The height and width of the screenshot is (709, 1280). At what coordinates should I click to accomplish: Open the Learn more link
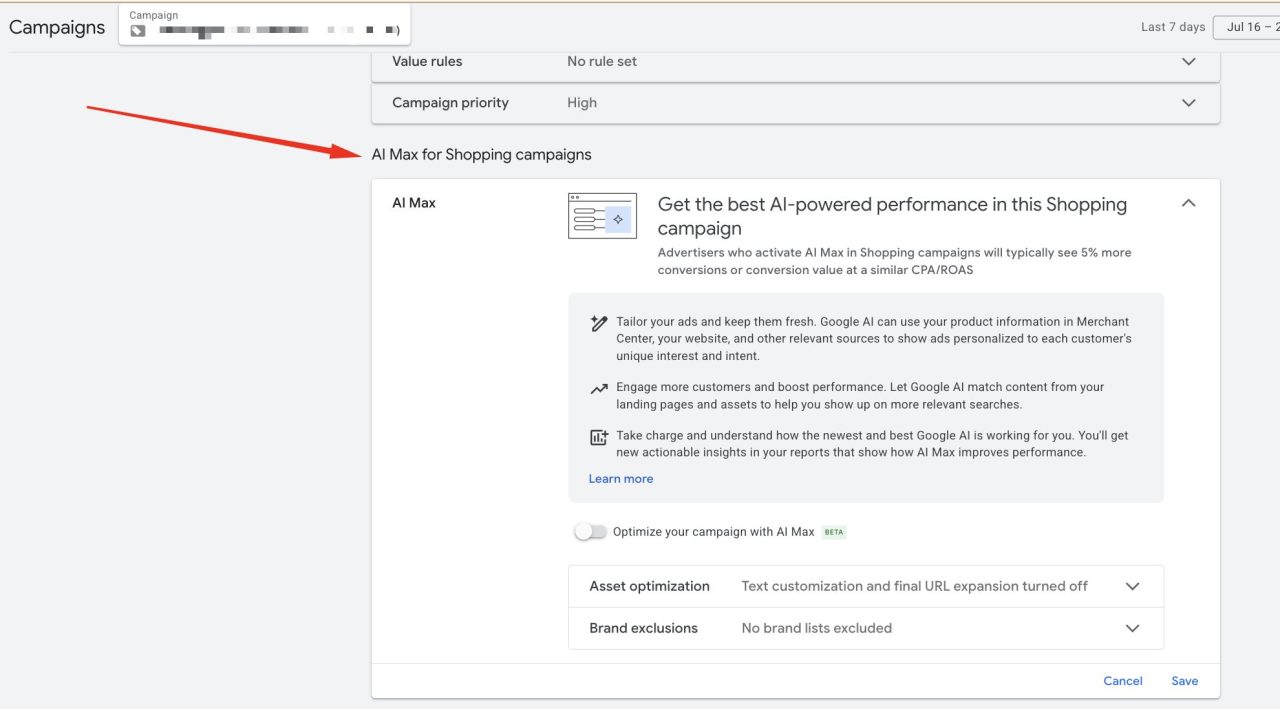pyautogui.click(x=620, y=479)
